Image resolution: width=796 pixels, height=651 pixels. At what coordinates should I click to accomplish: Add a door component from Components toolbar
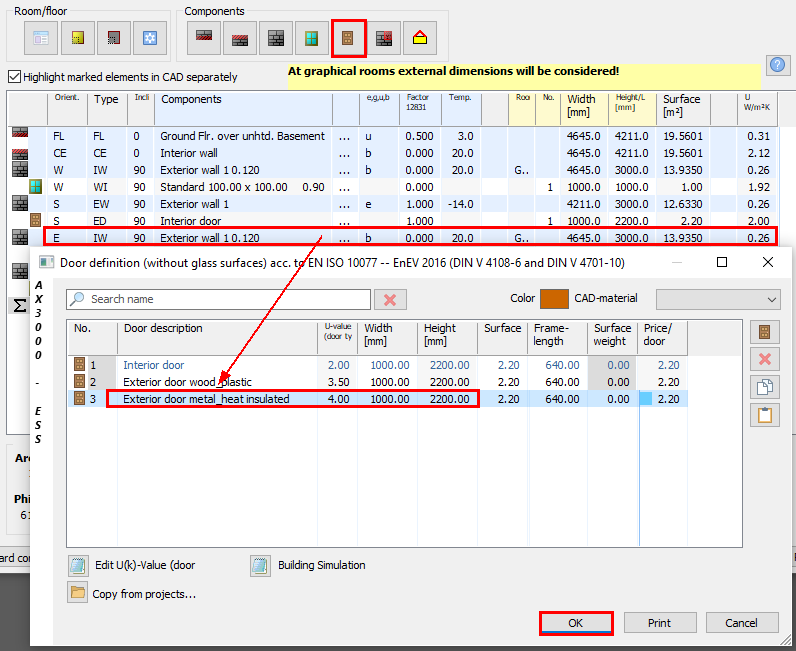(x=348, y=38)
